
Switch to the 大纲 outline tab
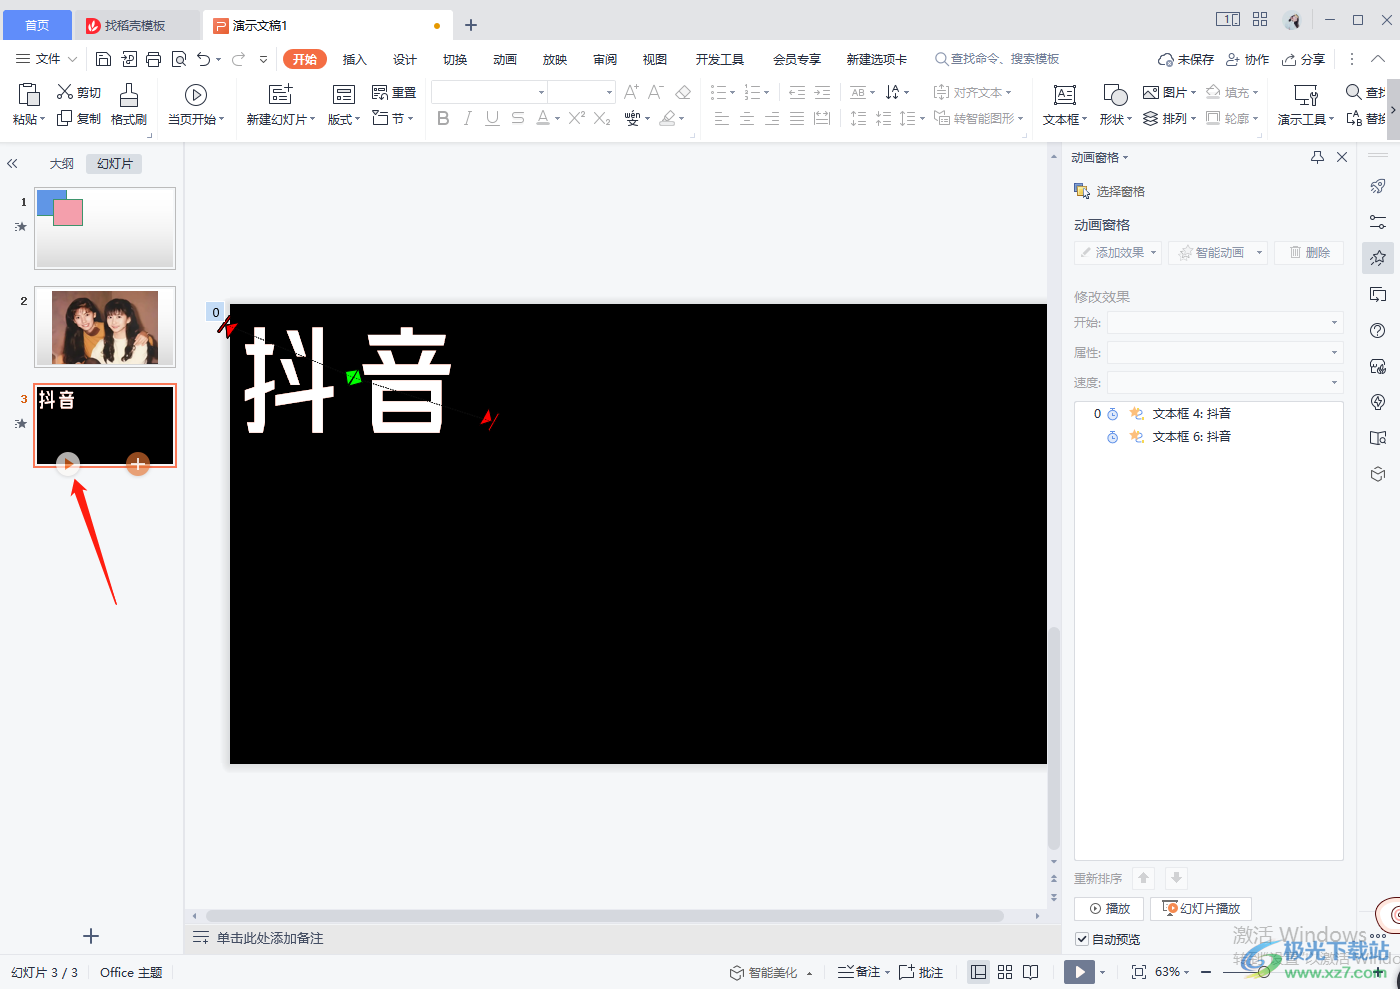62,163
